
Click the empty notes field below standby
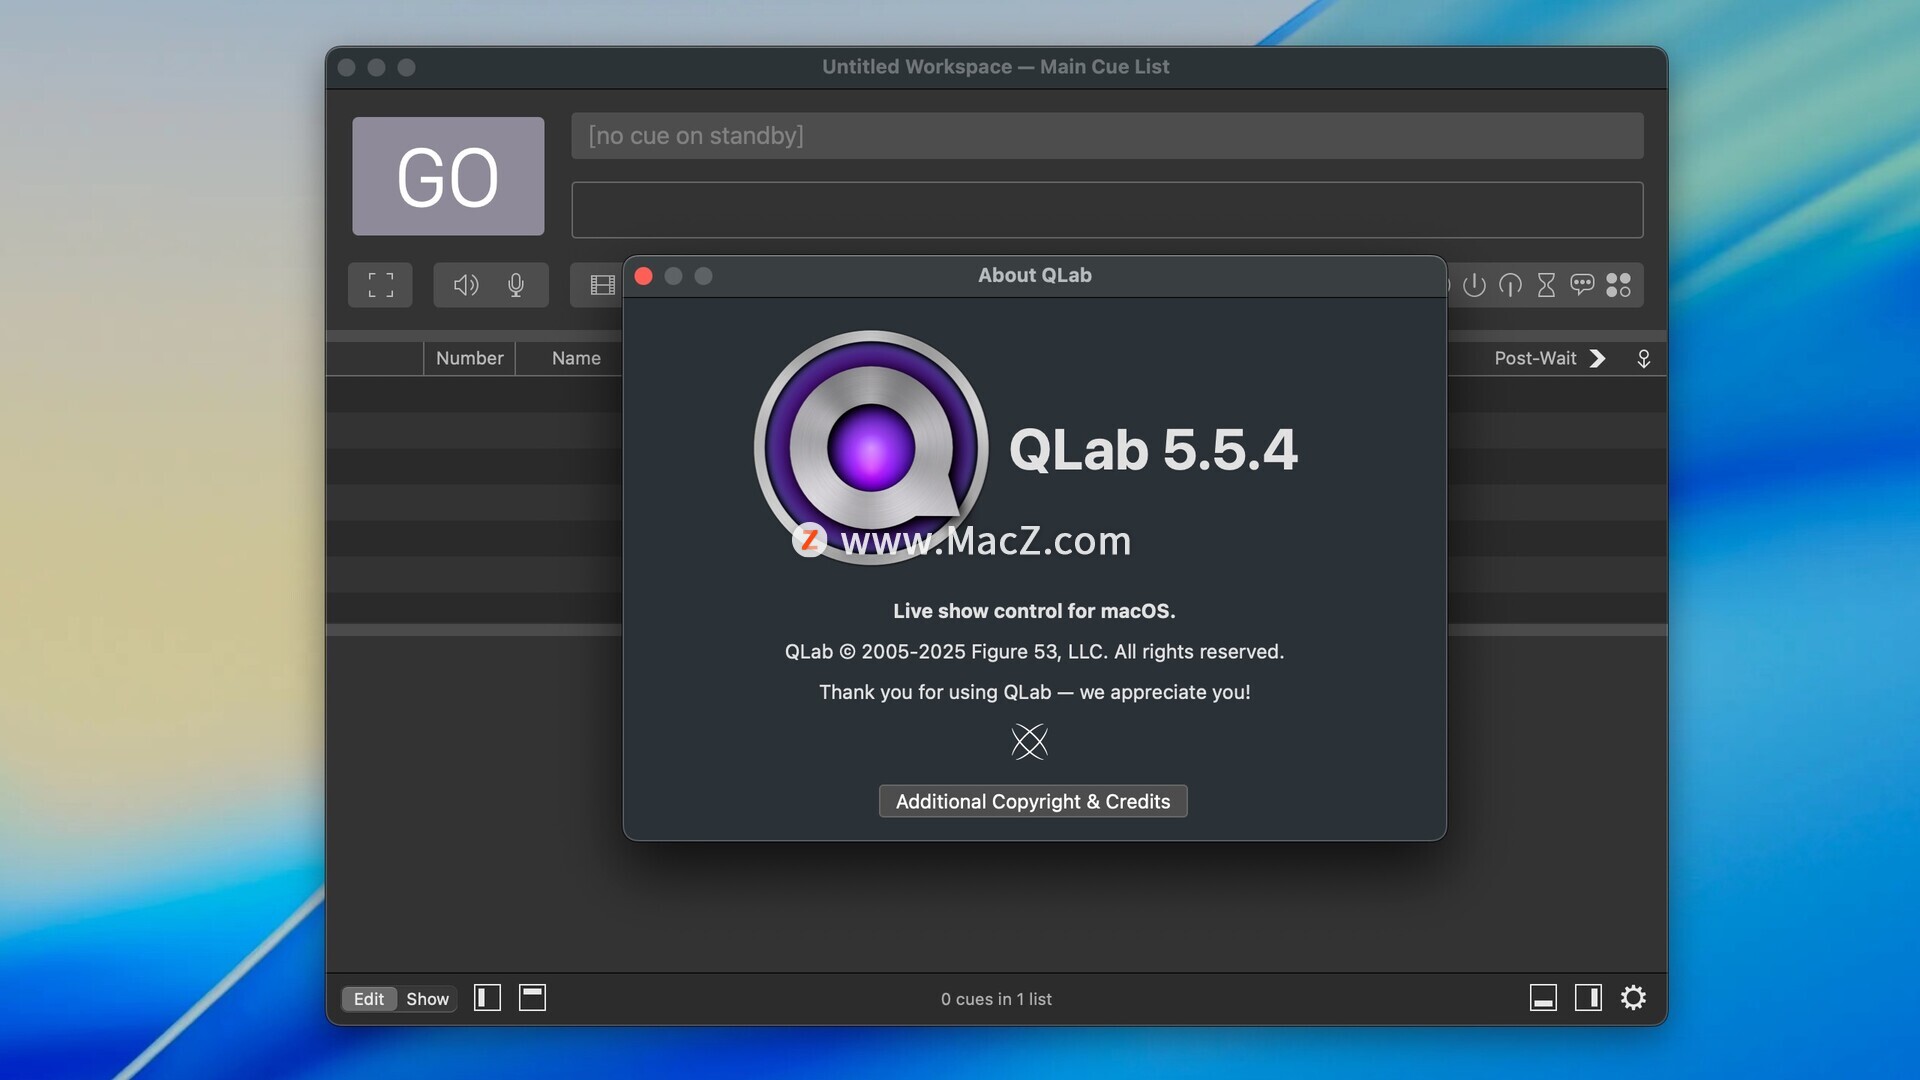(1107, 210)
